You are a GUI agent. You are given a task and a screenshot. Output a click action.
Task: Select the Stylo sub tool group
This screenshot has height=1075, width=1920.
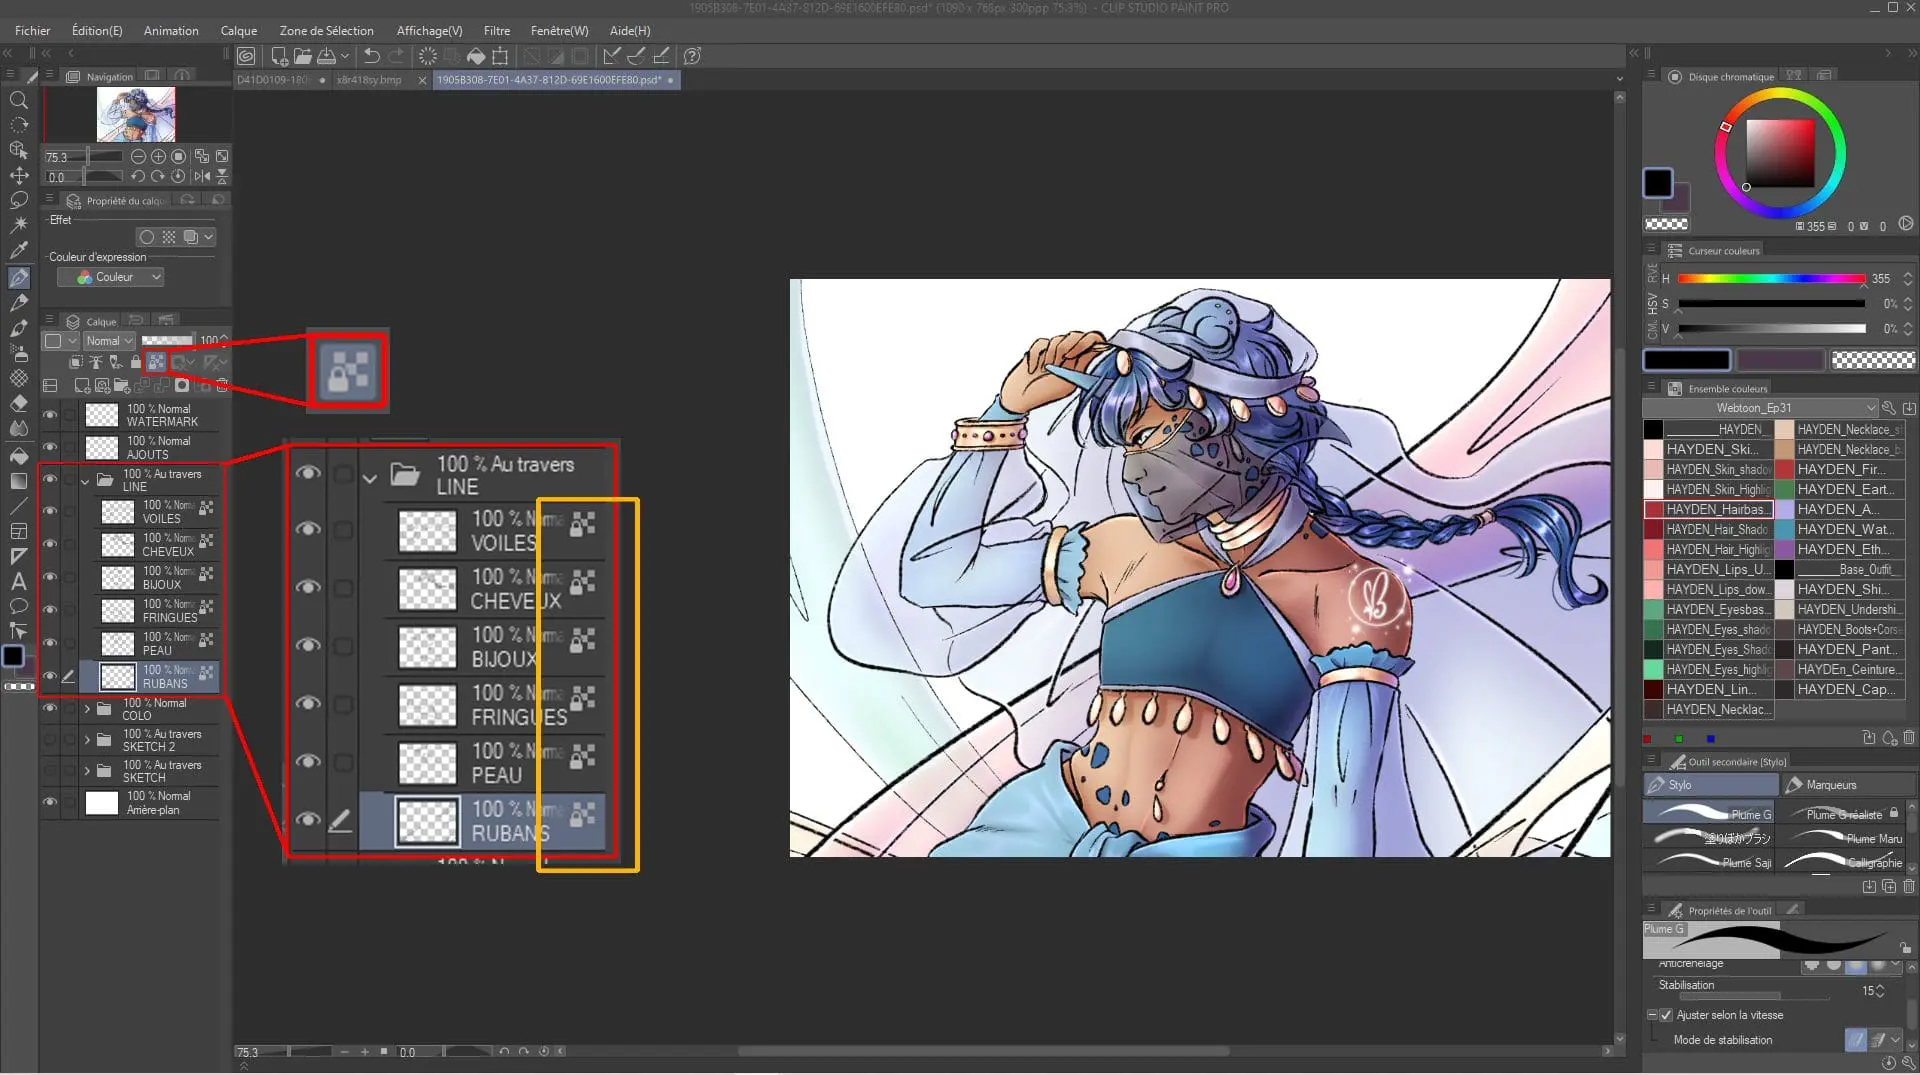pyautogui.click(x=1709, y=785)
